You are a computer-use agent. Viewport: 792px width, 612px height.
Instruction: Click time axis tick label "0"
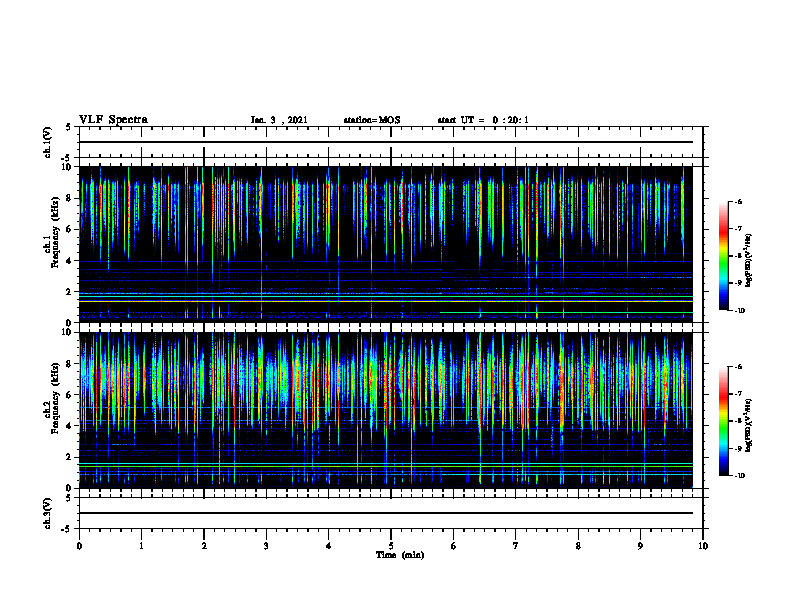[79, 546]
